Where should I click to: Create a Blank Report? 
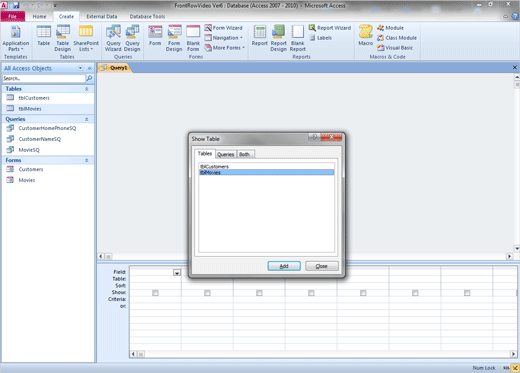pyautogui.click(x=297, y=39)
